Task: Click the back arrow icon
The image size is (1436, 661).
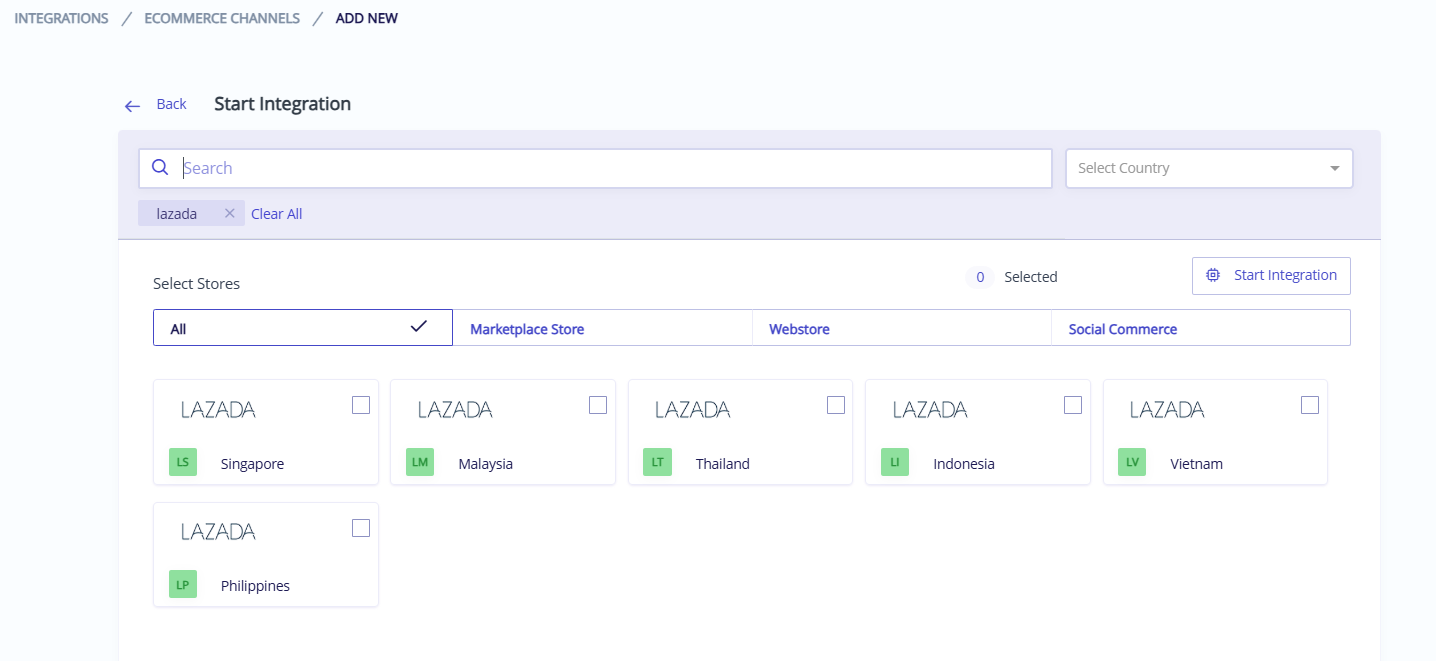Action: pos(132,104)
